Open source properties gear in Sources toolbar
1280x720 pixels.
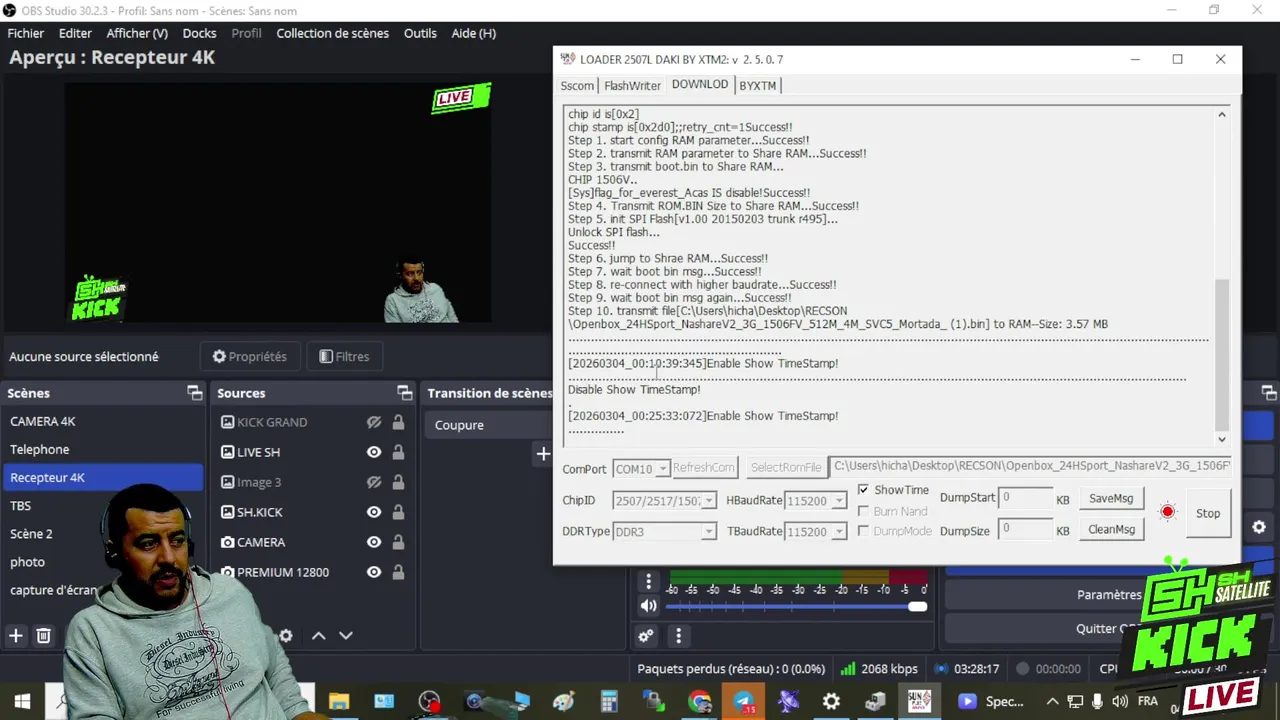pos(286,635)
